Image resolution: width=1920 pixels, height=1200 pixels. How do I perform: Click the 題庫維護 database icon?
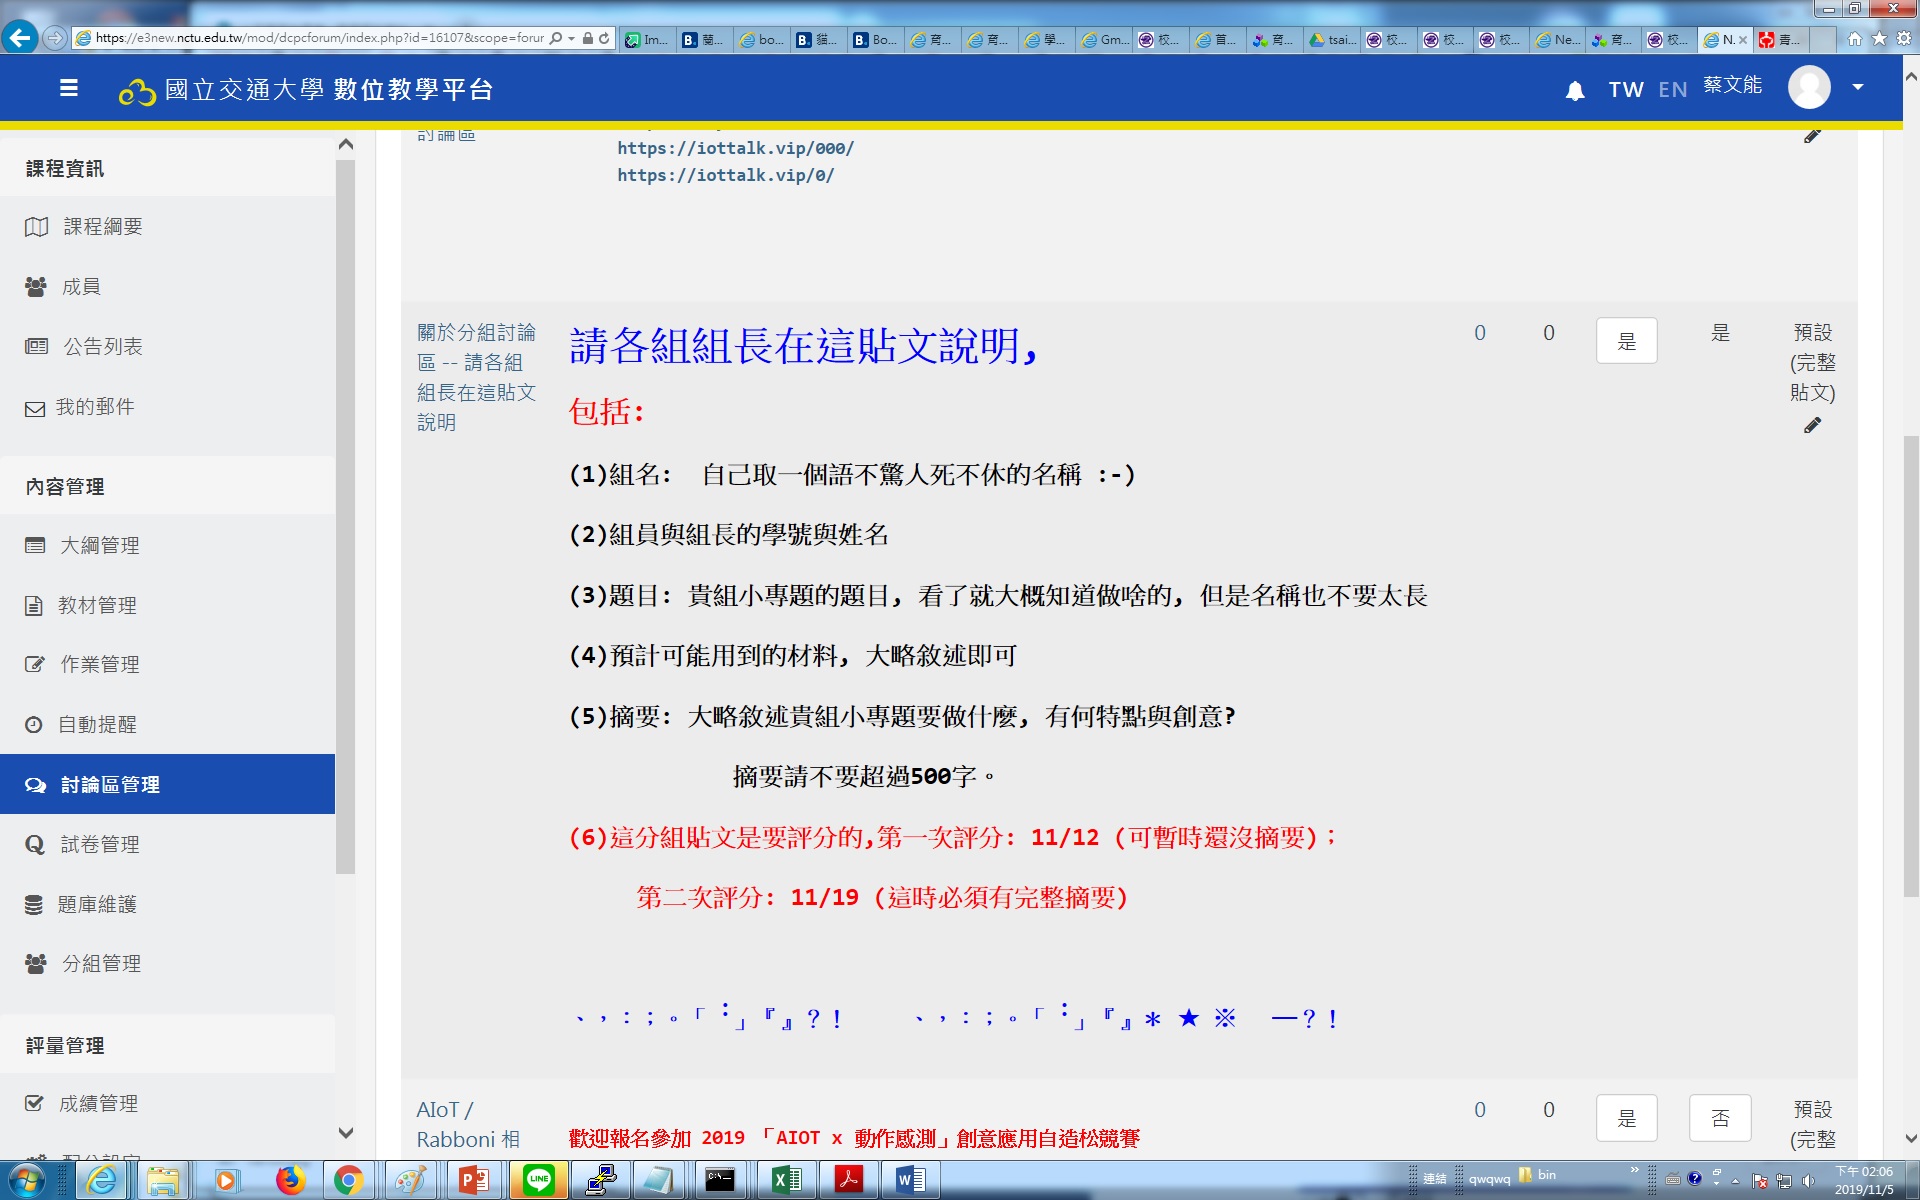(x=34, y=904)
